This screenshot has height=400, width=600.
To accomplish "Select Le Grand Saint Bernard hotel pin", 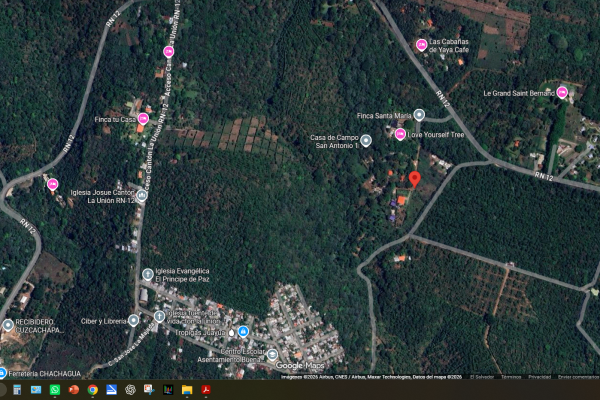I will click(x=562, y=93).
